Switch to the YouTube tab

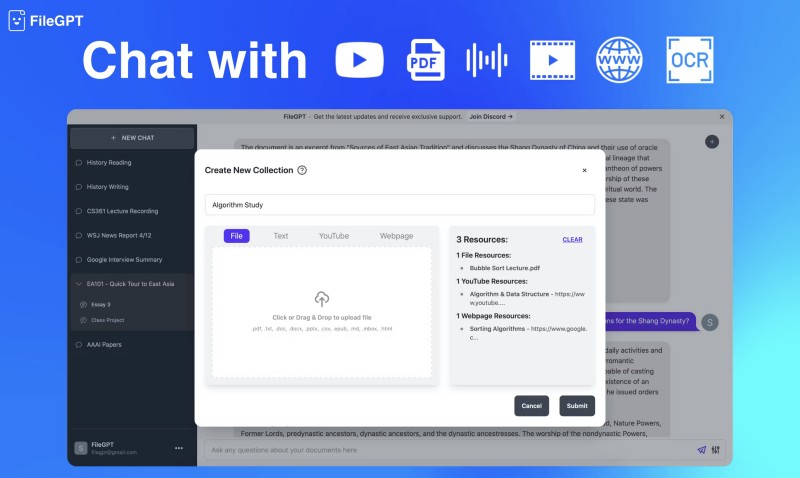(334, 236)
